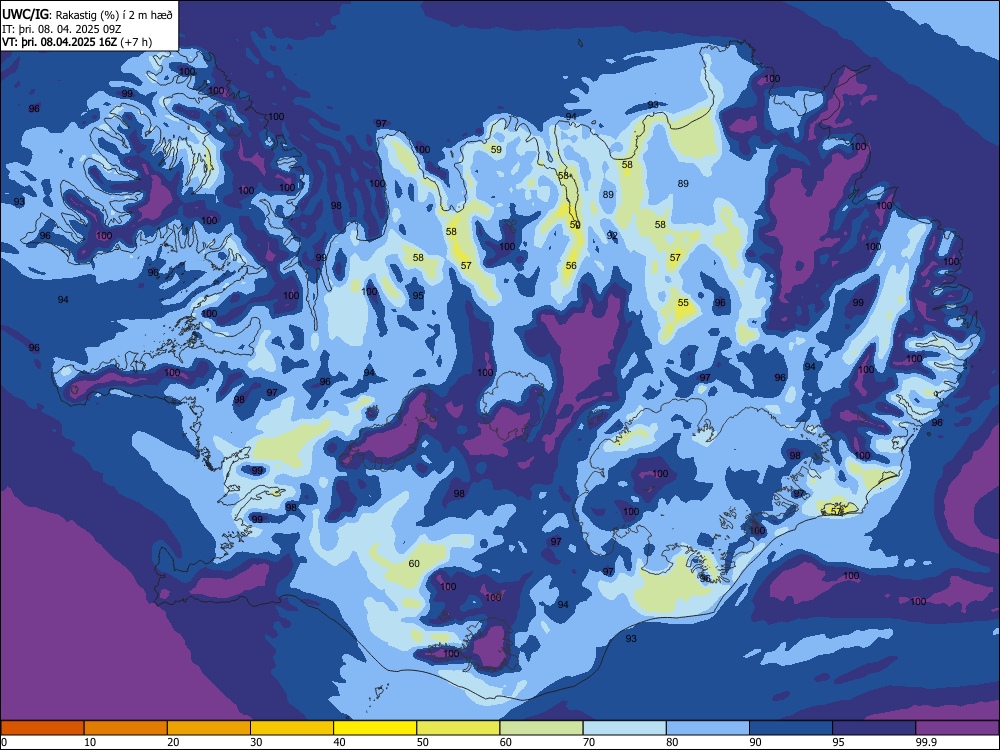Screen dimensions: 1000x750
Task: Click the '60' humidity value in southwest
Action: [414, 564]
